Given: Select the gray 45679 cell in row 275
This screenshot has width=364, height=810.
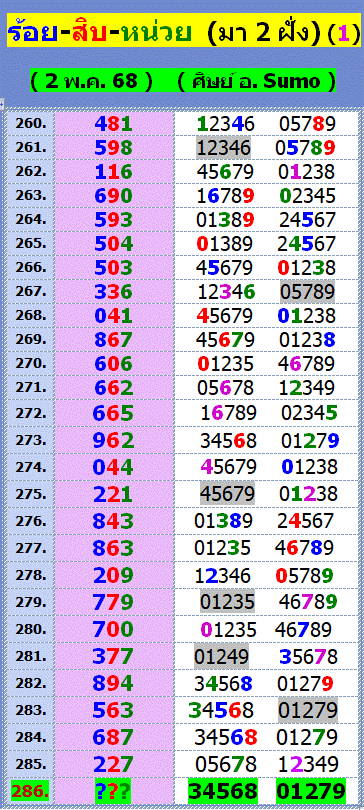Looking at the screenshot, I should coord(227,494).
